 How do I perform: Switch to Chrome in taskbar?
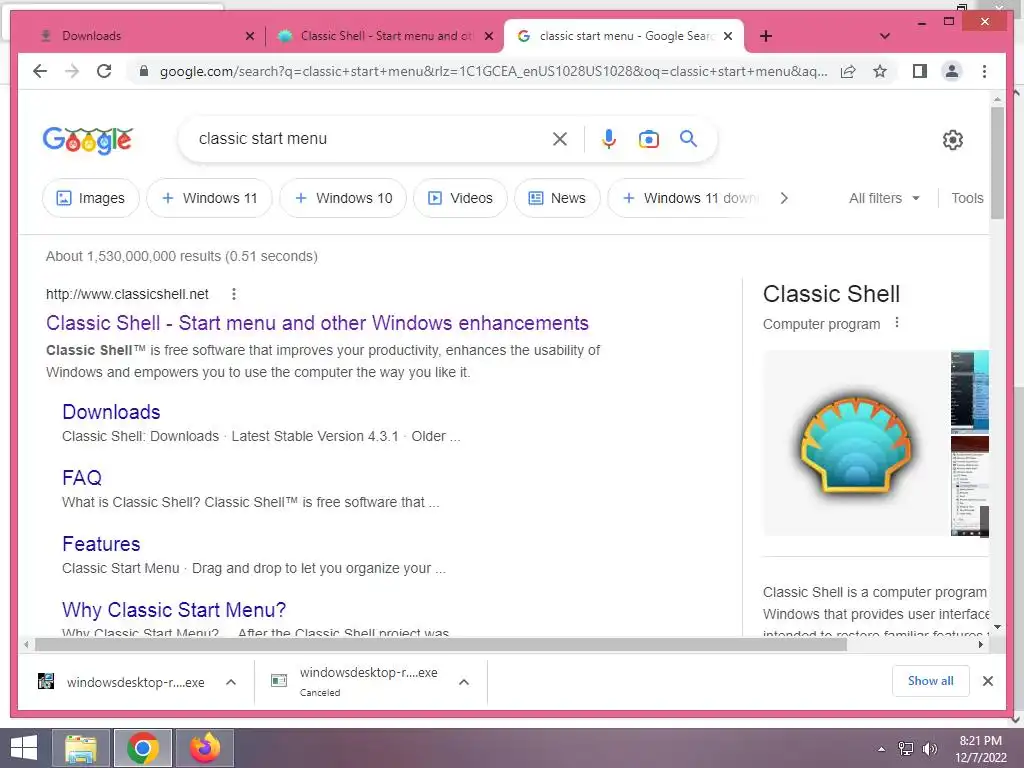click(143, 748)
